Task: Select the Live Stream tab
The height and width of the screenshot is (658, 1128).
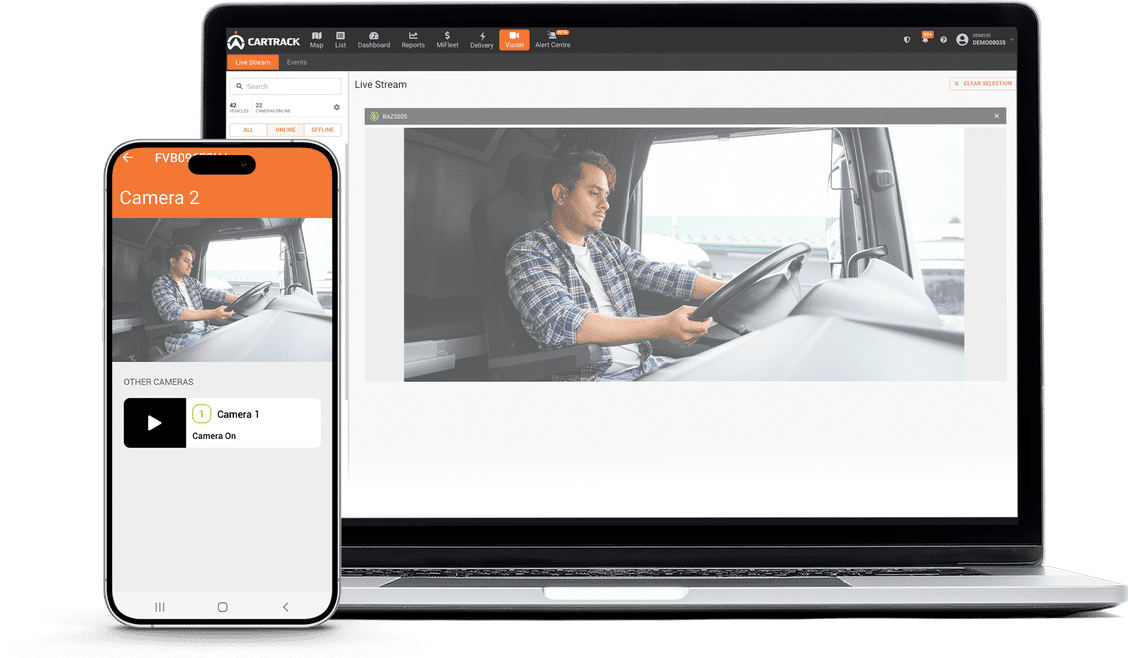Action: pyautogui.click(x=253, y=62)
